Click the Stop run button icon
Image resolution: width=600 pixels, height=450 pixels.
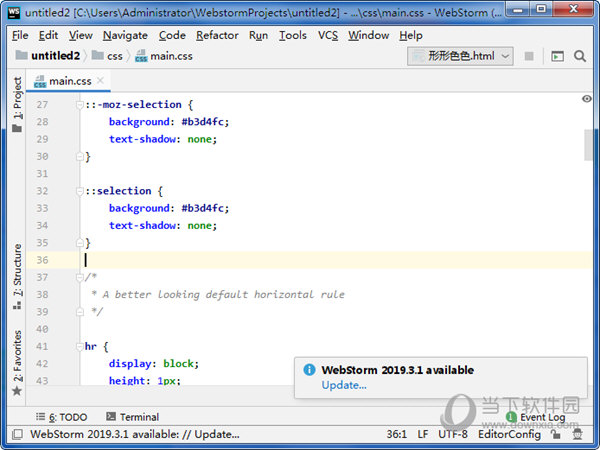pos(529,56)
